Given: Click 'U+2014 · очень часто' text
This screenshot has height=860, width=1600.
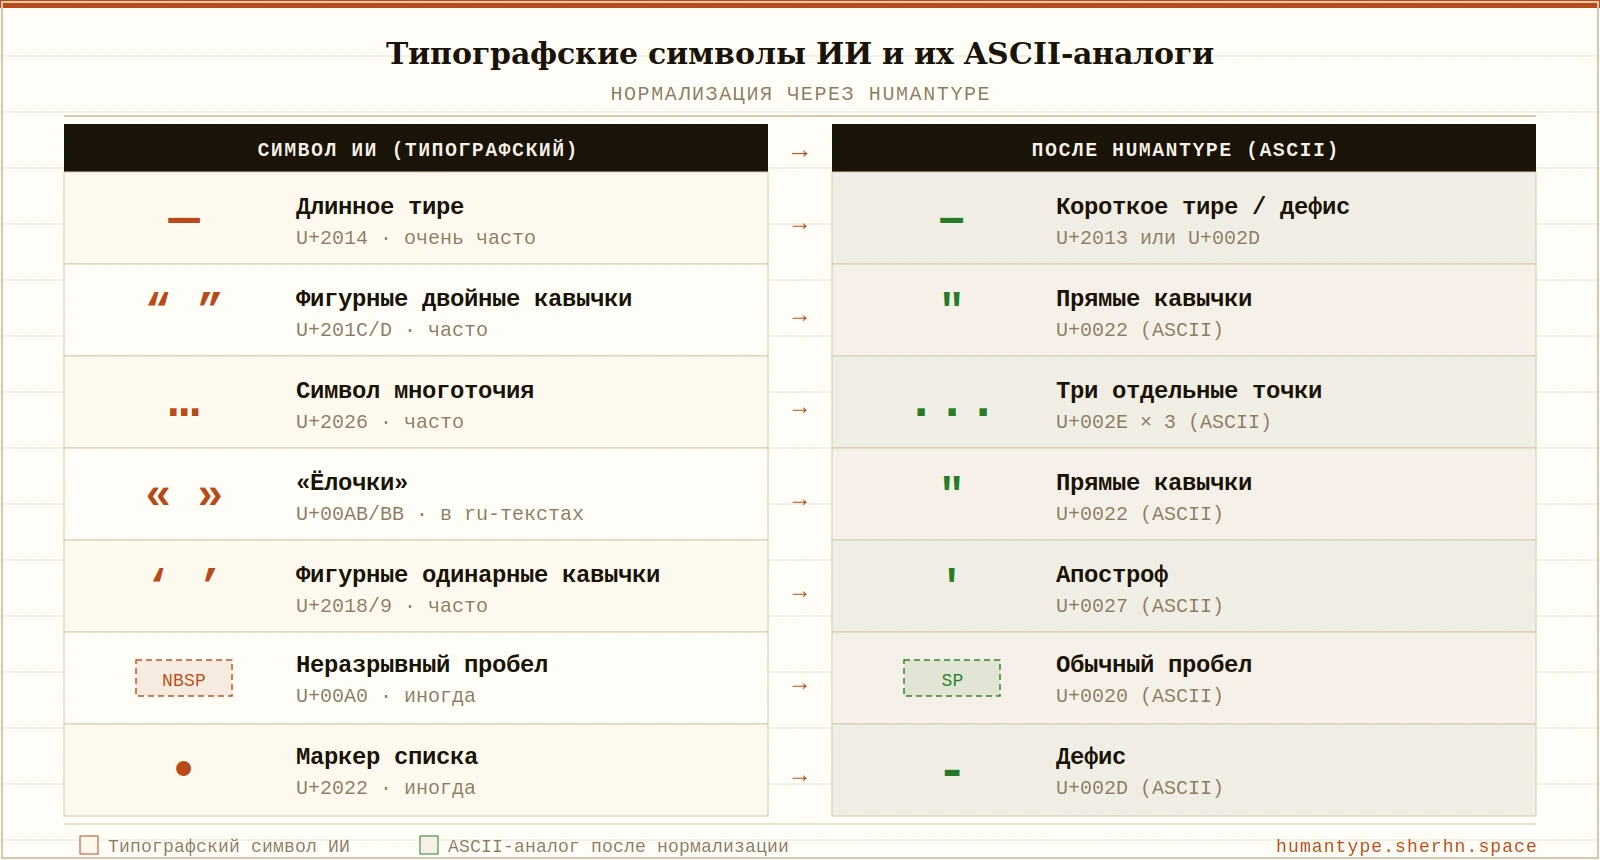Looking at the screenshot, I should click(416, 238).
